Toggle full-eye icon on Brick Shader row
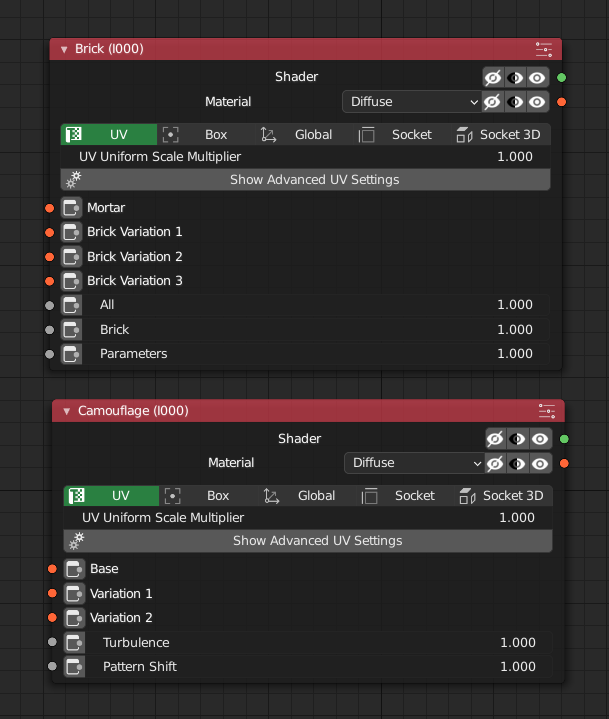609x719 pixels. pyautogui.click(x=537, y=77)
